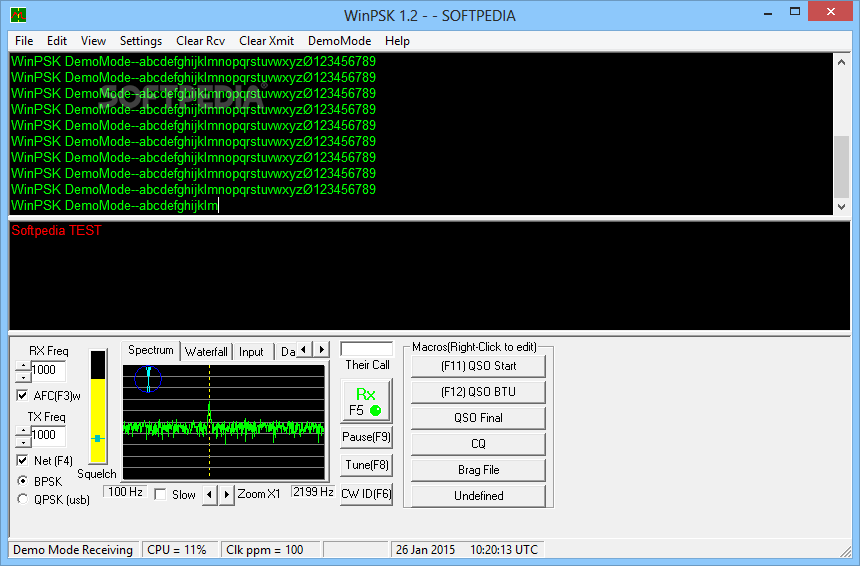This screenshot has width=860, height=566.
Task: Click the Rx F5 transmit/receive button
Action: (x=366, y=401)
